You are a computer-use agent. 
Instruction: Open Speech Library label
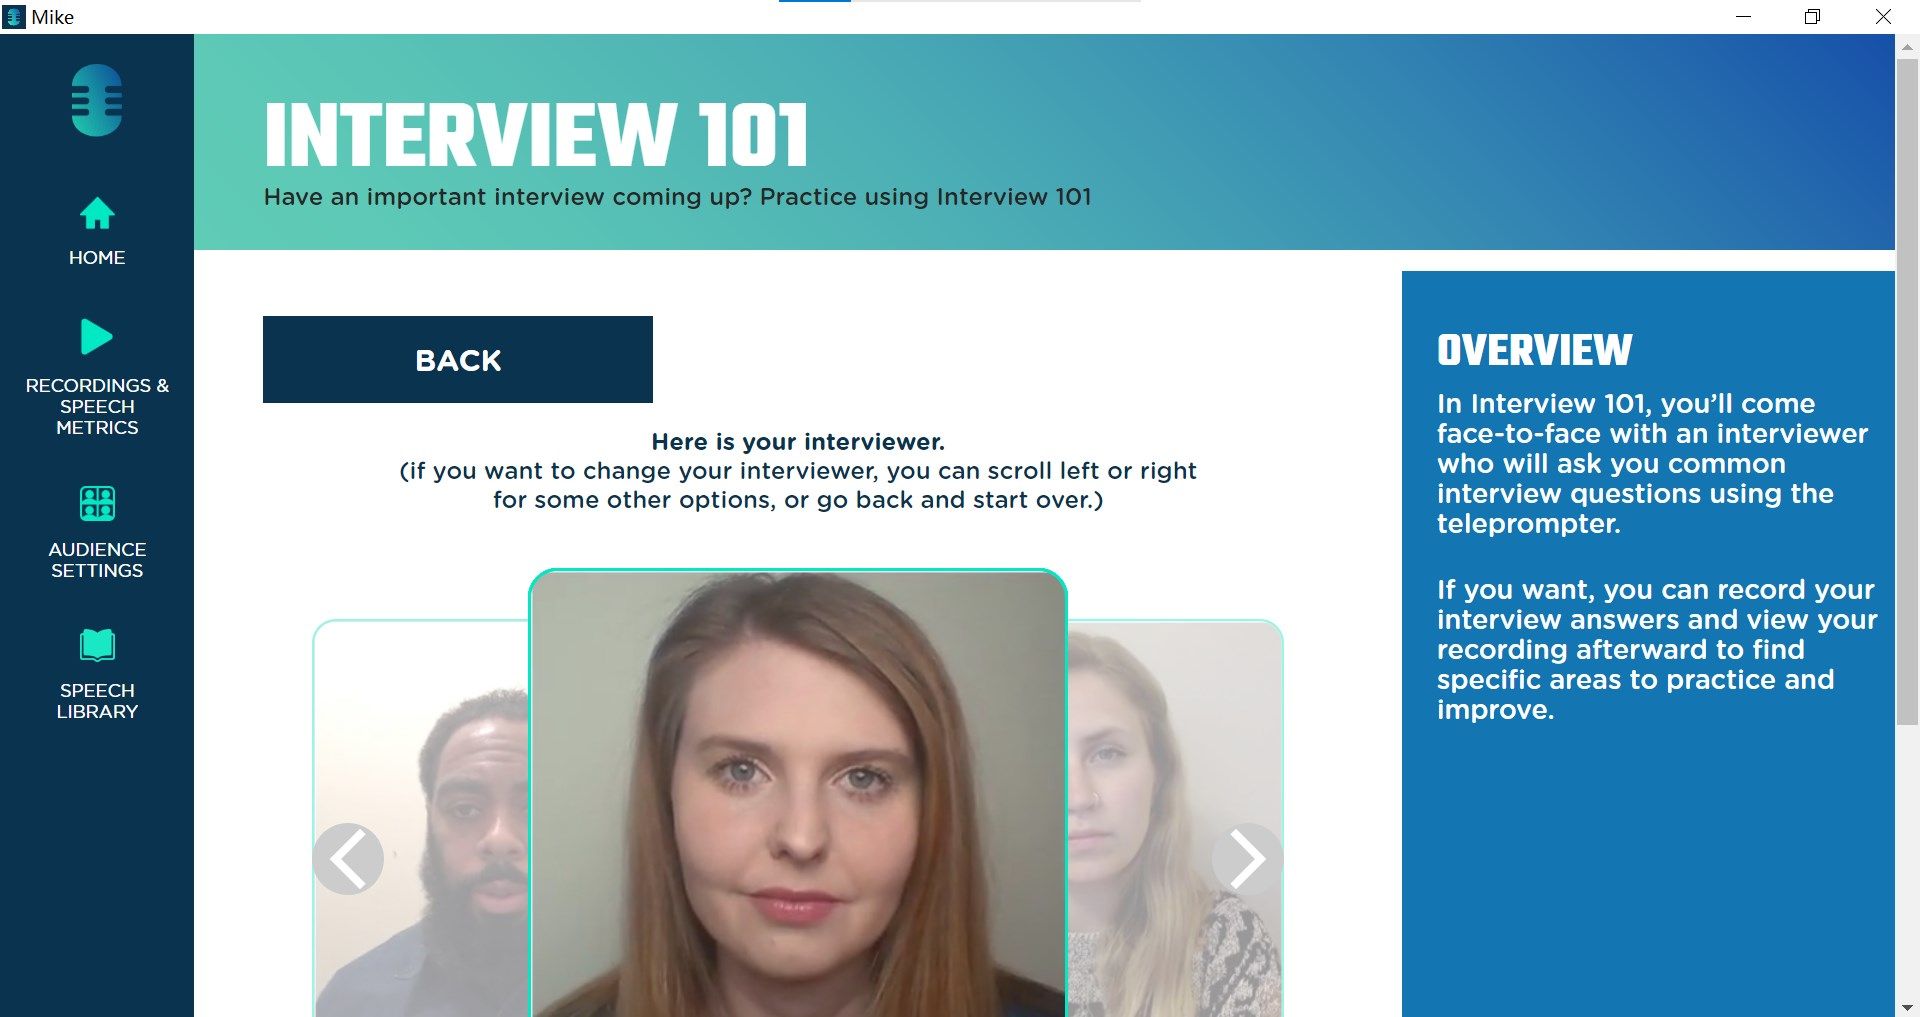[x=97, y=701]
